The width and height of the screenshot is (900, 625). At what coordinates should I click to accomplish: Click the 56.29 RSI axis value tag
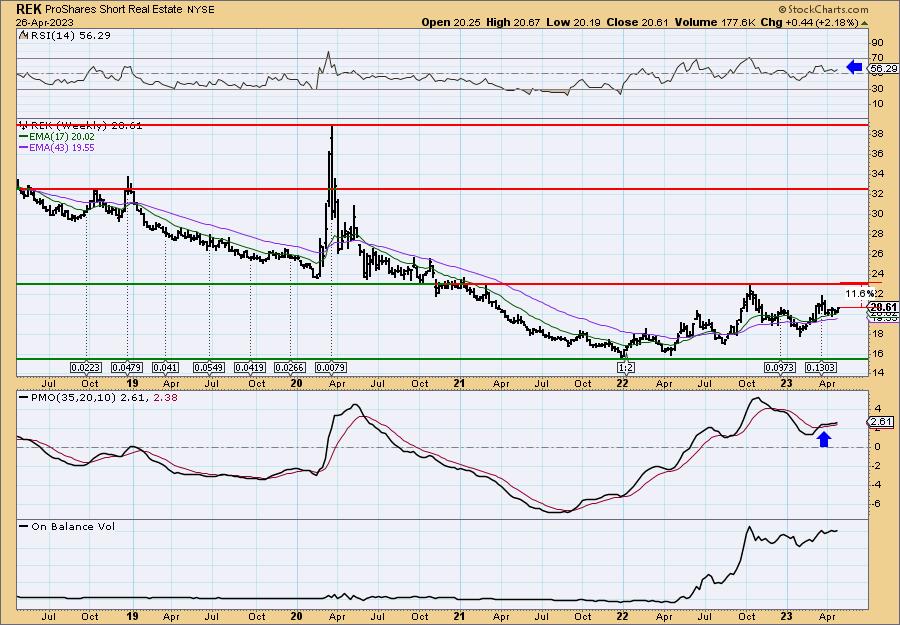click(x=883, y=68)
